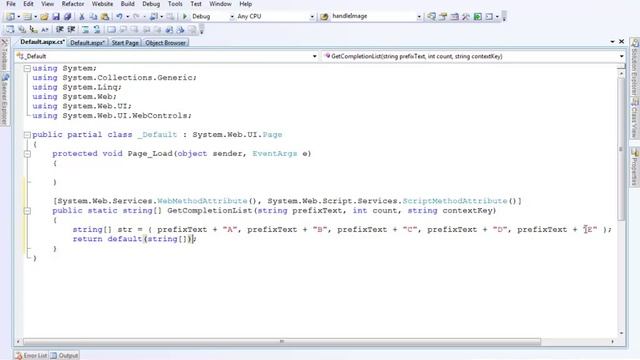Click the New Project toolbar icon
This screenshot has width=640, height=360.
pyautogui.click(x=11, y=17)
